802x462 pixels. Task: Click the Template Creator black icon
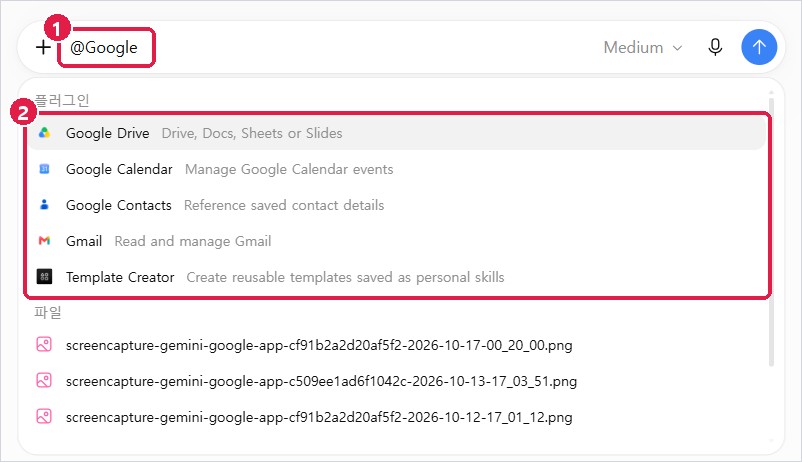44,277
